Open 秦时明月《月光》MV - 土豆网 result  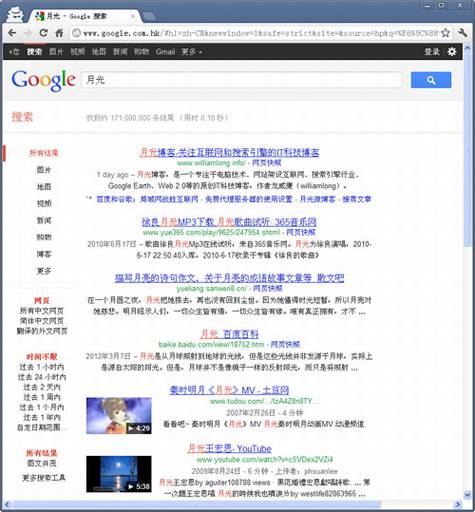229,390
